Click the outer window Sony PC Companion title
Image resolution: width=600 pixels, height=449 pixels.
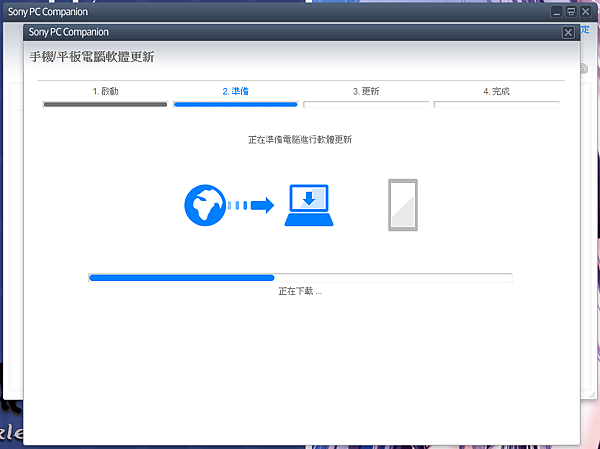(x=48, y=12)
